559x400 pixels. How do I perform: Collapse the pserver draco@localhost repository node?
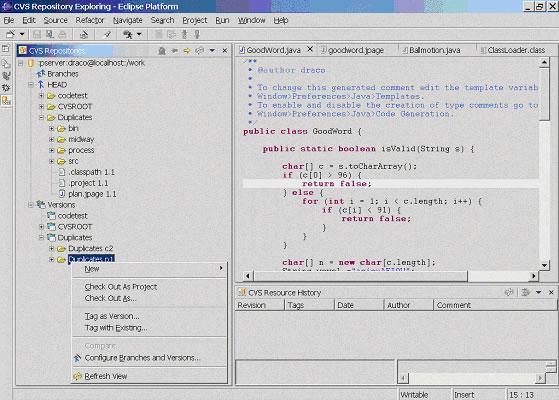(21, 63)
